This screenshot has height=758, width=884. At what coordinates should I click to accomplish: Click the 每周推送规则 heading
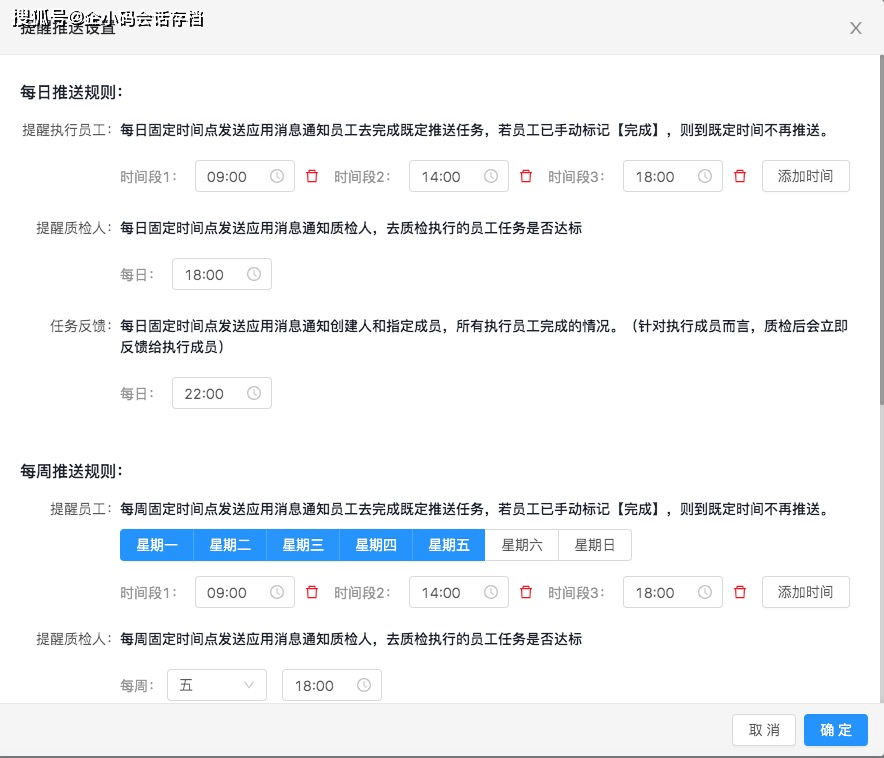[72, 471]
